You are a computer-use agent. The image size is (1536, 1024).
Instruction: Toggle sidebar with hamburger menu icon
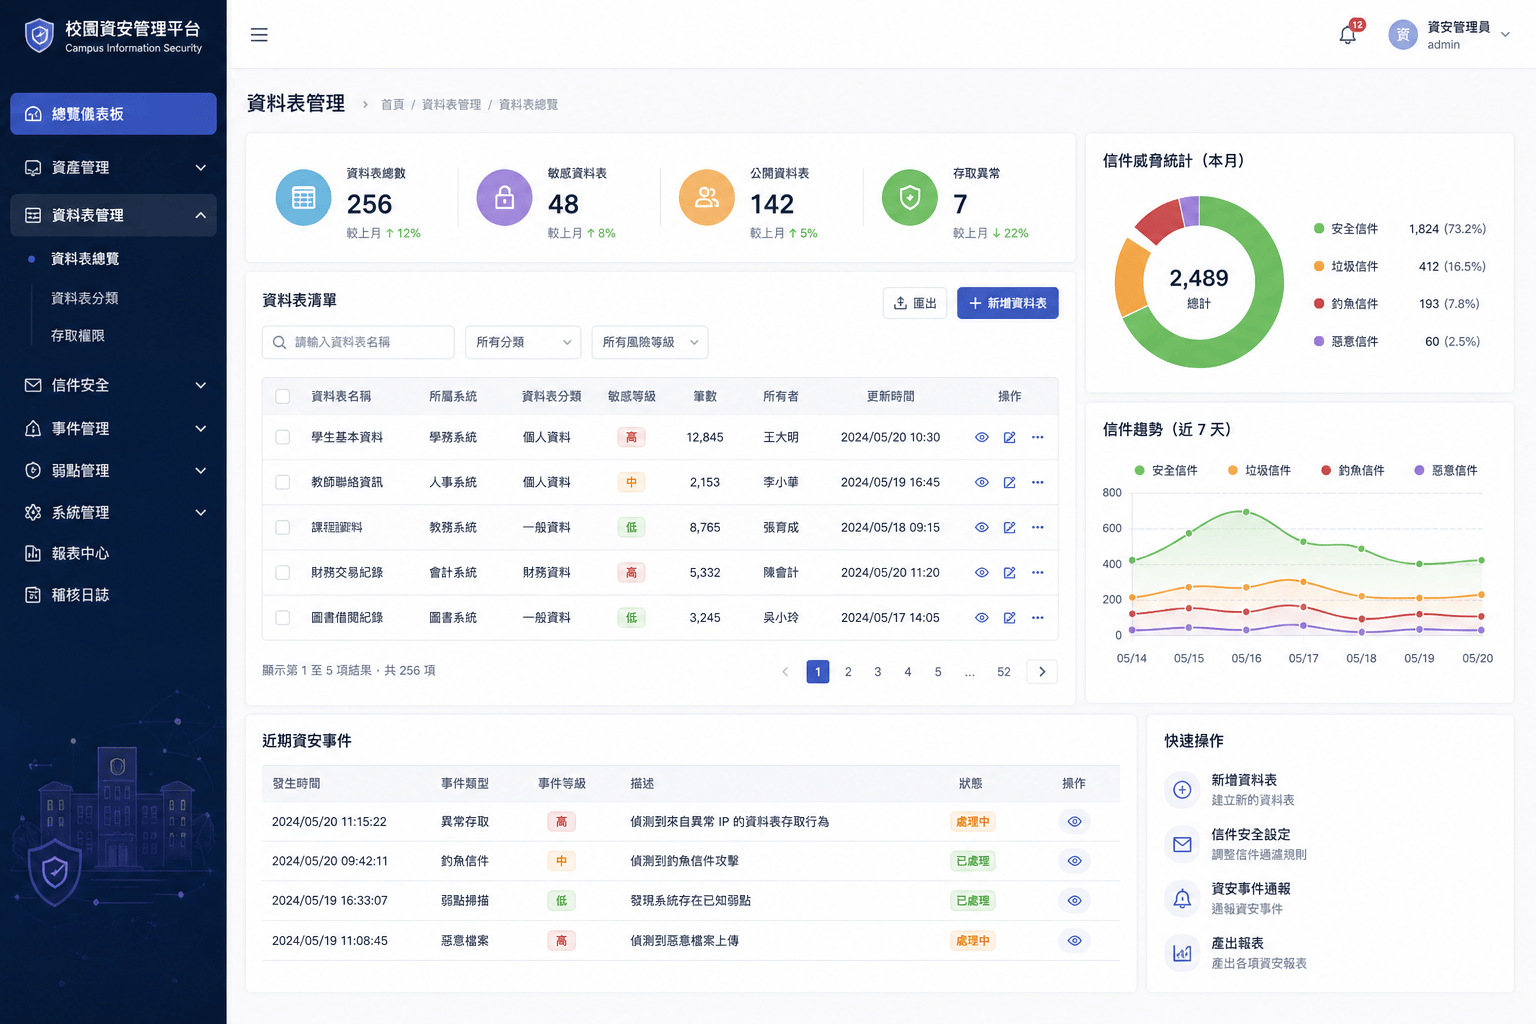(x=259, y=35)
